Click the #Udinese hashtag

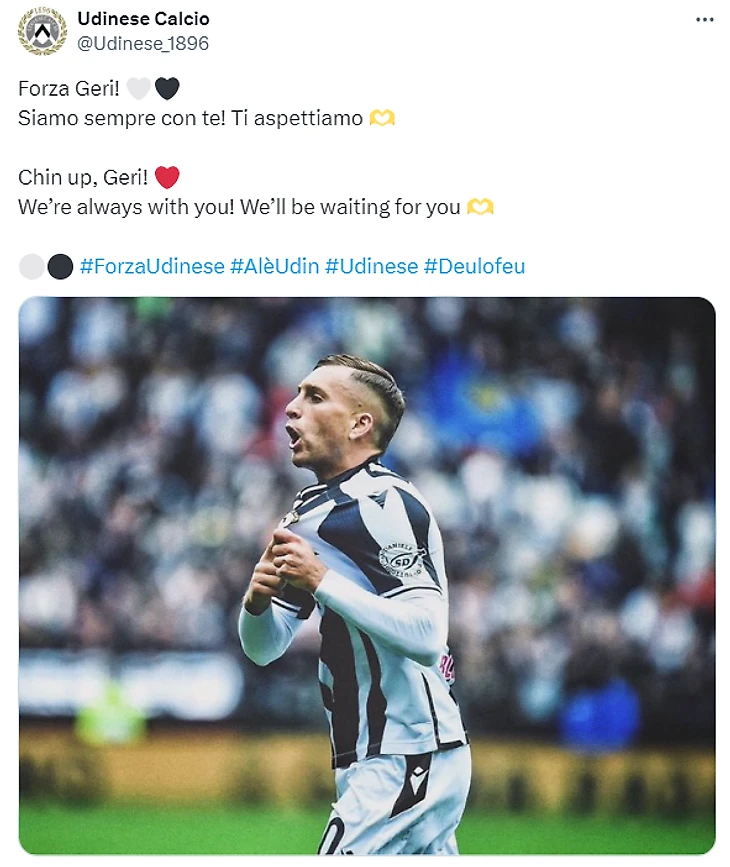pos(371,267)
